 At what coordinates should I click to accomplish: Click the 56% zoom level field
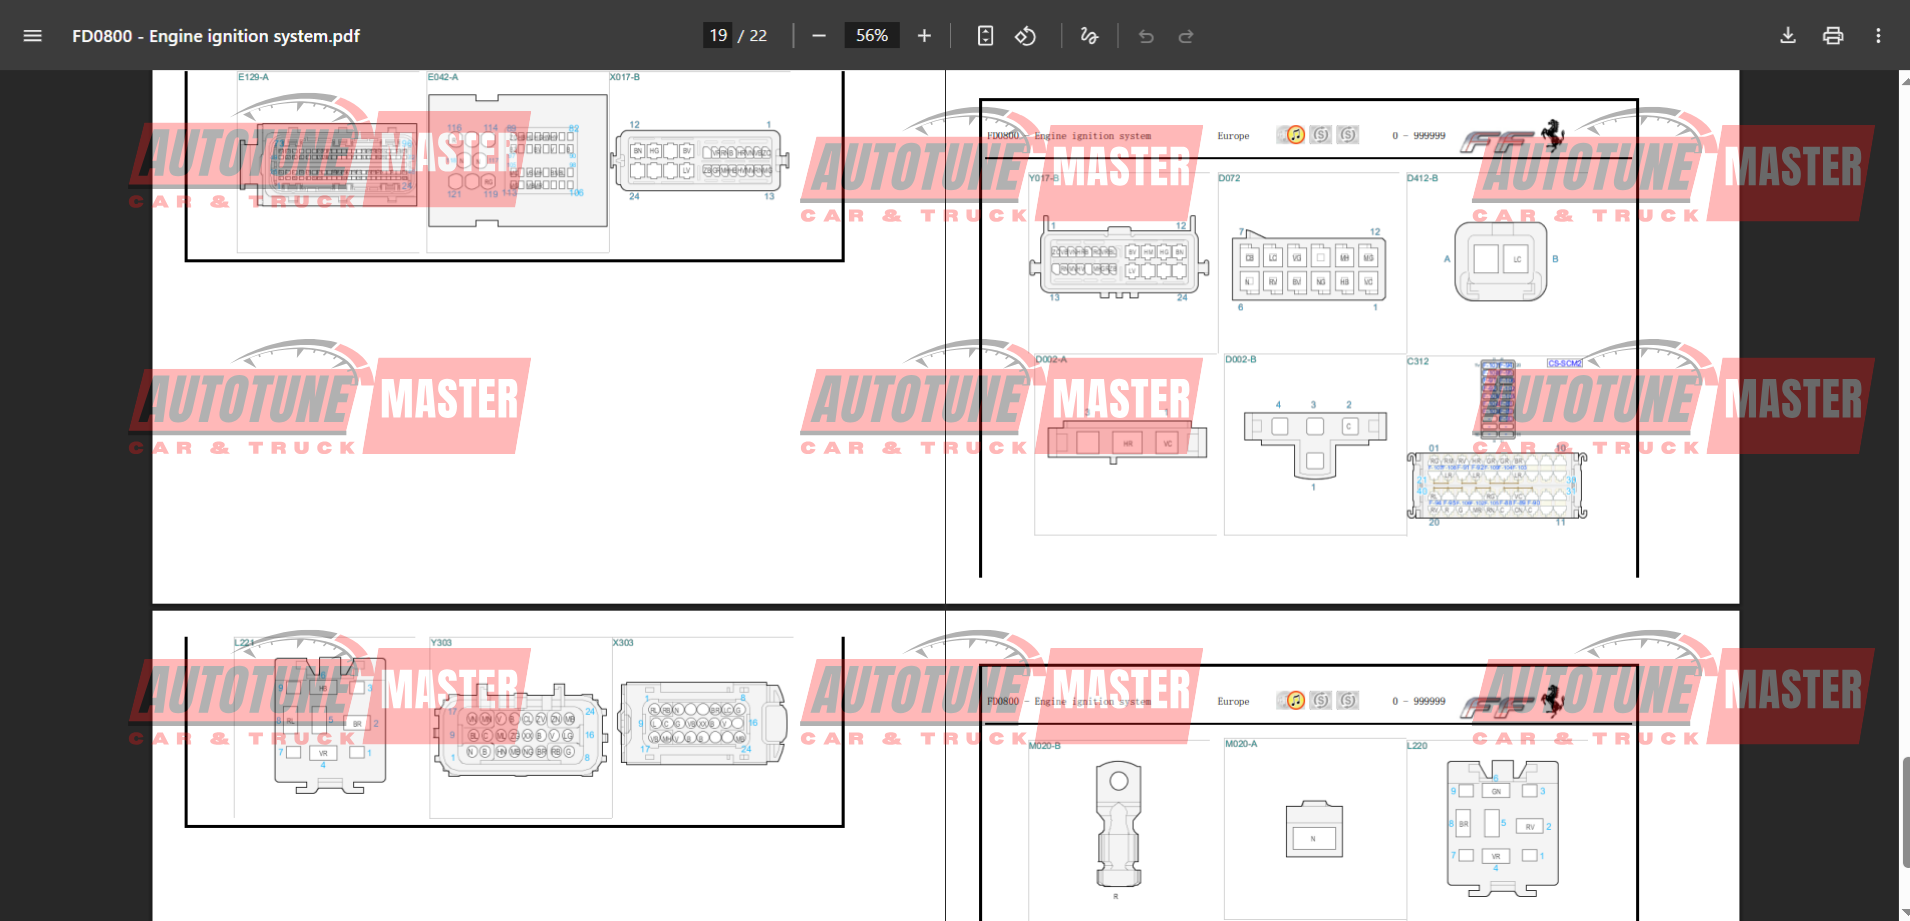(871, 36)
